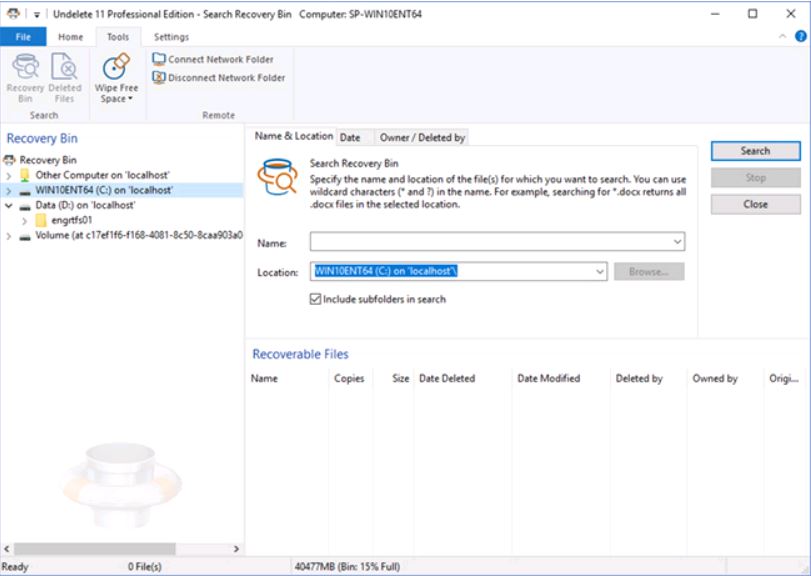Open the File menu
Viewport: 811px width, 576px height.
pos(23,37)
